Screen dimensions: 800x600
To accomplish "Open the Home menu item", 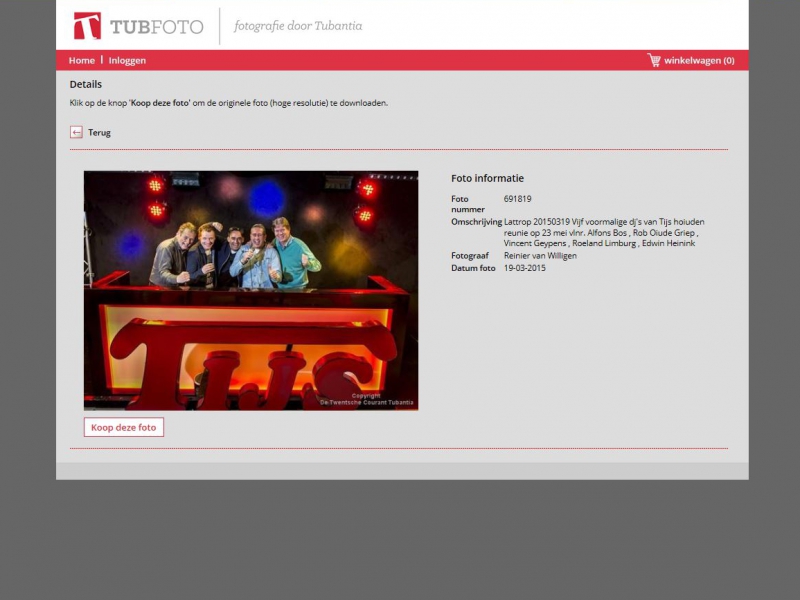I will (82, 60).
